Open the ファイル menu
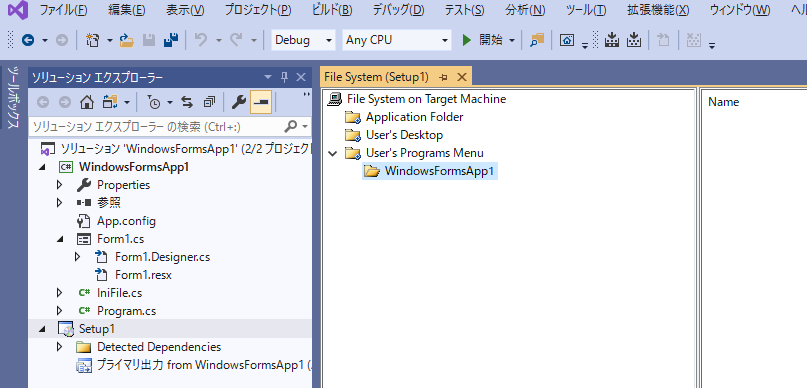The width and height of the screenshot is (807, 388). (63, 10)
